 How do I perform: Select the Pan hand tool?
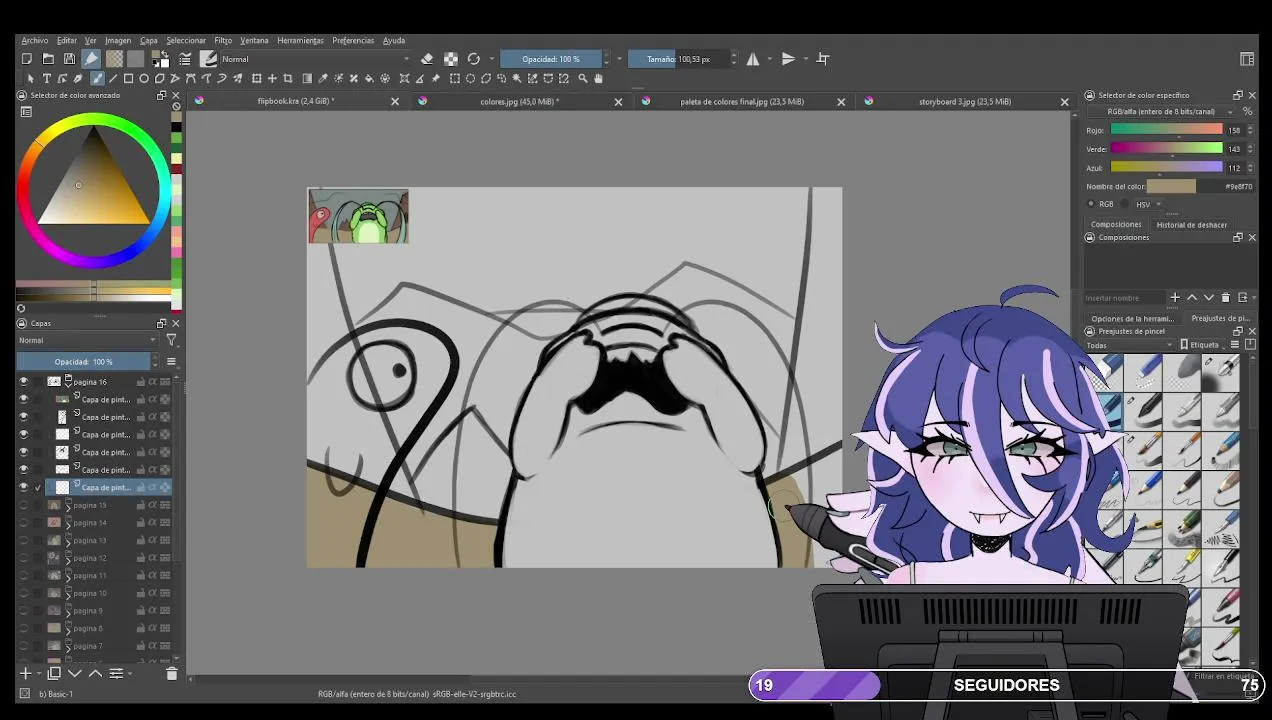click(x=599, y=78)
